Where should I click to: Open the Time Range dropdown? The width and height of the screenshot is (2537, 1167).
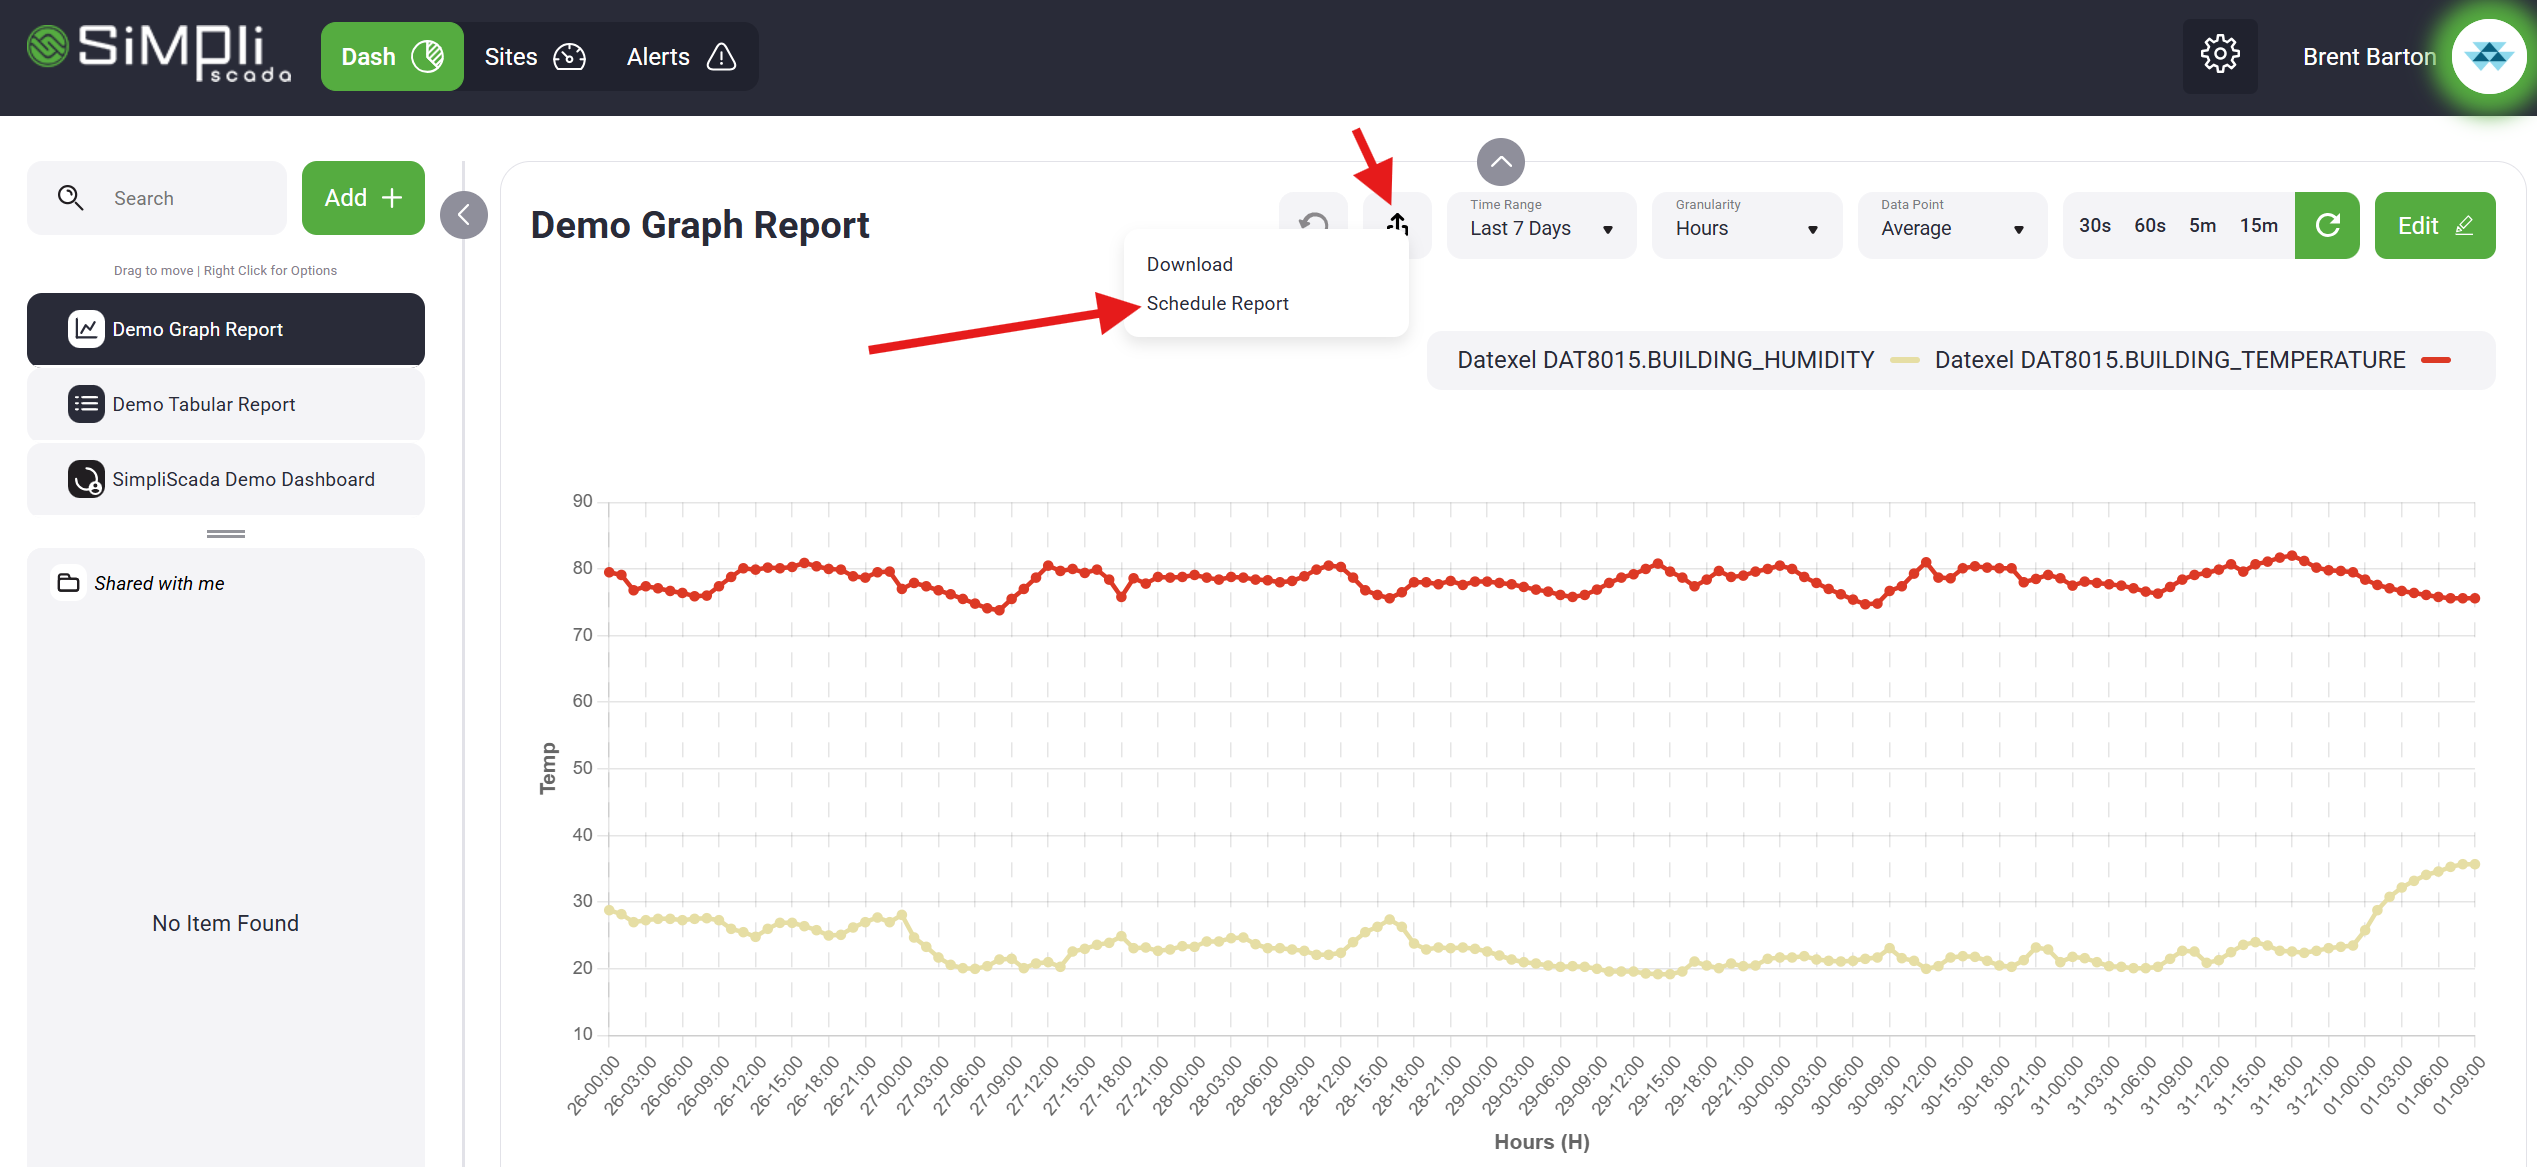click(1540, 226)
